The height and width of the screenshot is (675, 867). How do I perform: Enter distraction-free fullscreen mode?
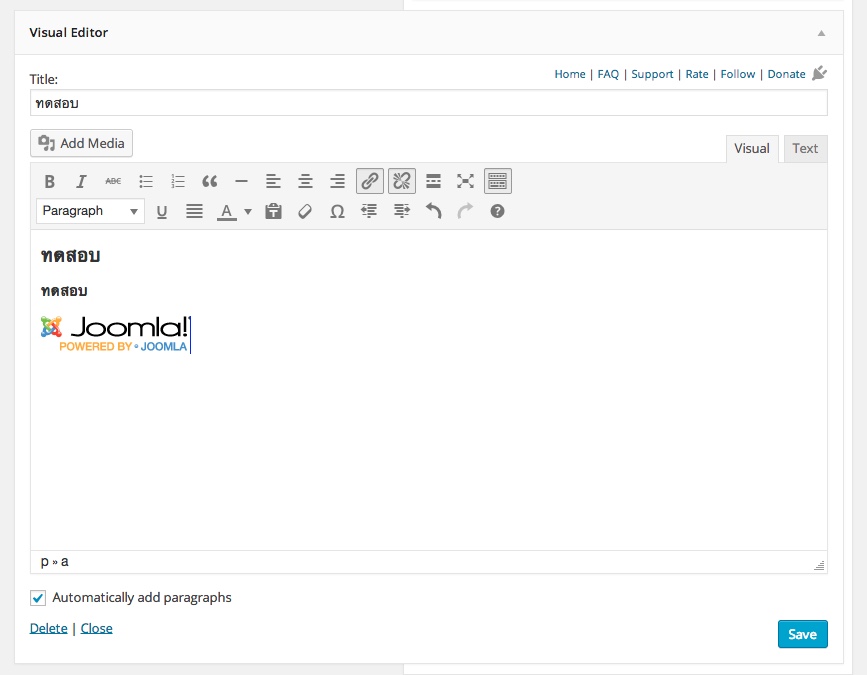(x=466, y=181)
